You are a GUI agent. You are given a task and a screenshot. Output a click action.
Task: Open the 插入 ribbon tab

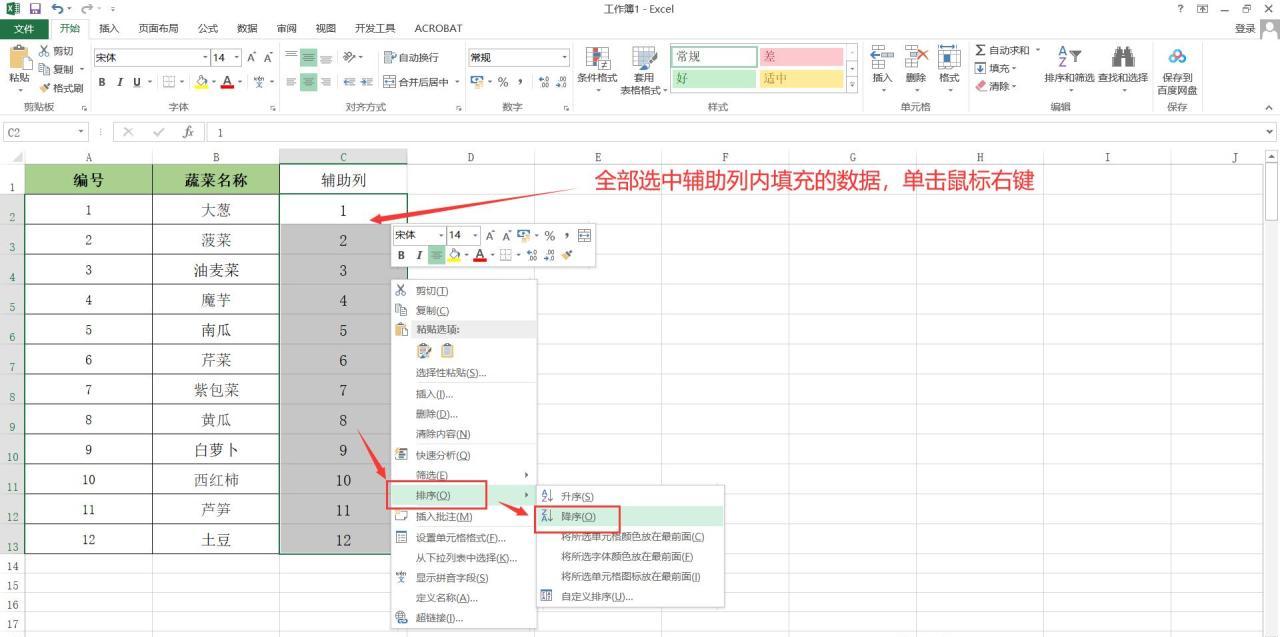tap(109, 28)
